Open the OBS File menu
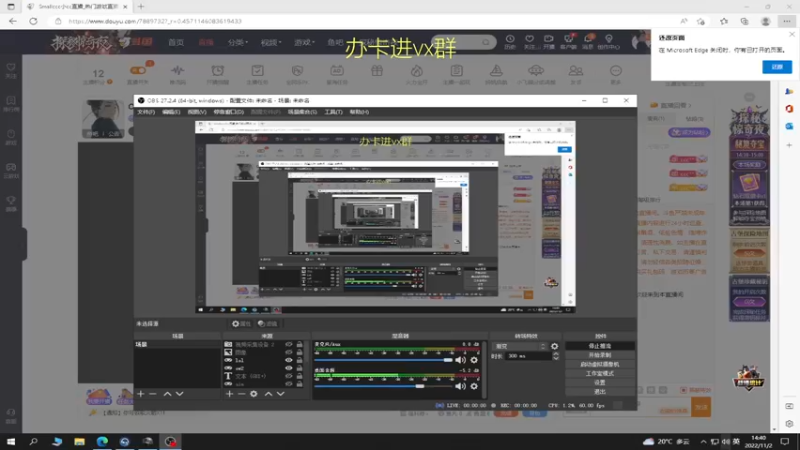 pos(146,112)
